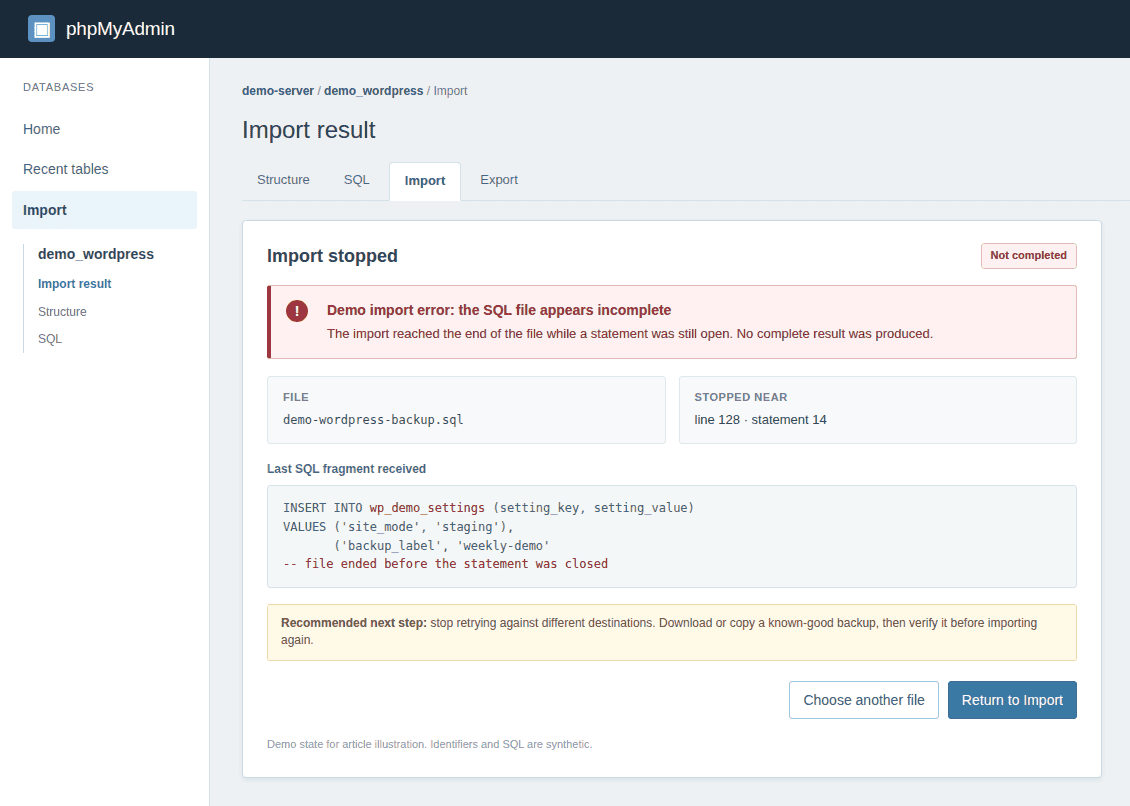The image size is (1130, 806).
Task: Select demo_wordpress database in sidebar
Action: (x=96, y=254)
